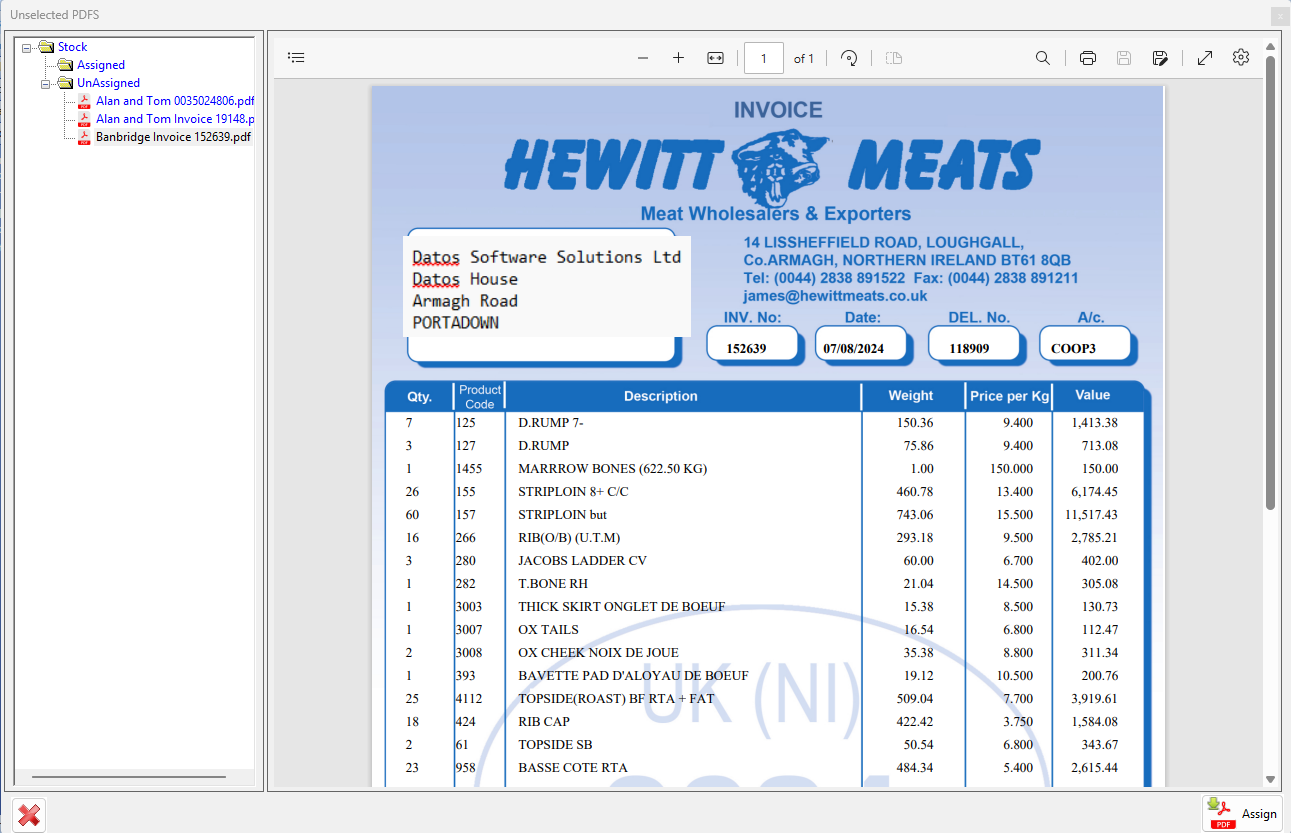Collapse the UnAssigned folder node
1291x833 pixels.
45,83
